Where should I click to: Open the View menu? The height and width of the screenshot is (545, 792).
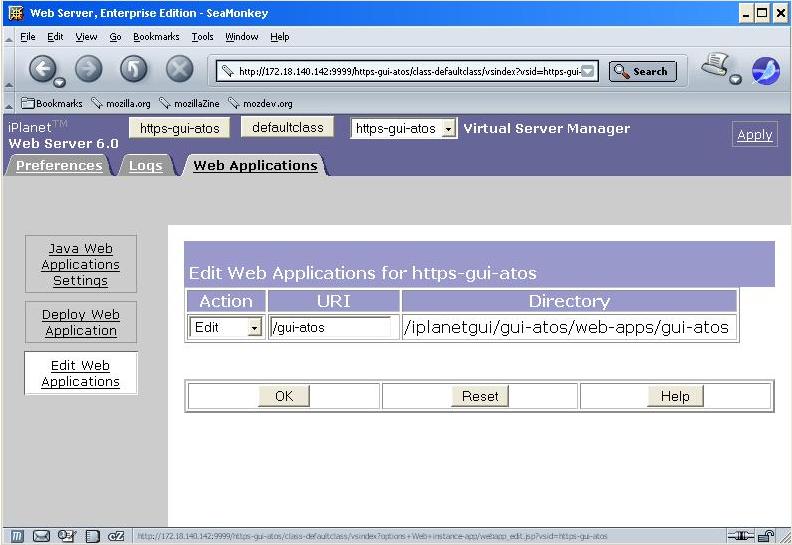(x=86, y=37)
